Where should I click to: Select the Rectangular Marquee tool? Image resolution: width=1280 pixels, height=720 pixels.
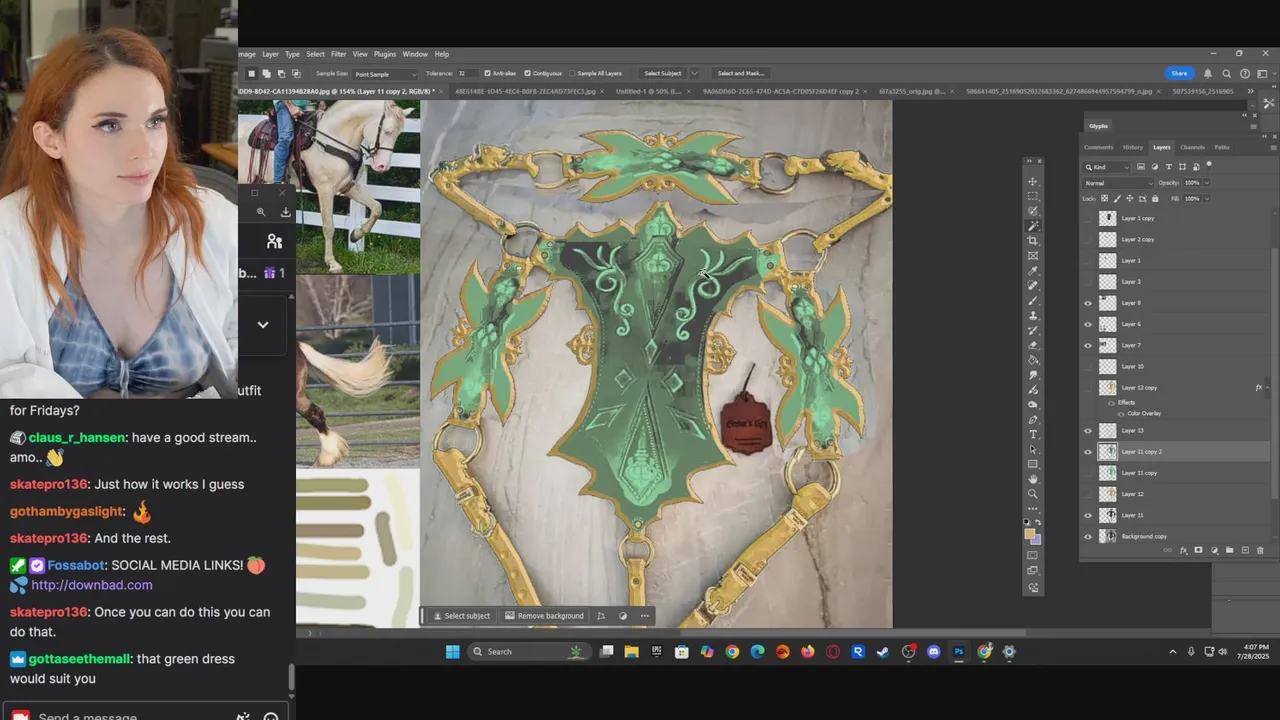click(1033, 196)
